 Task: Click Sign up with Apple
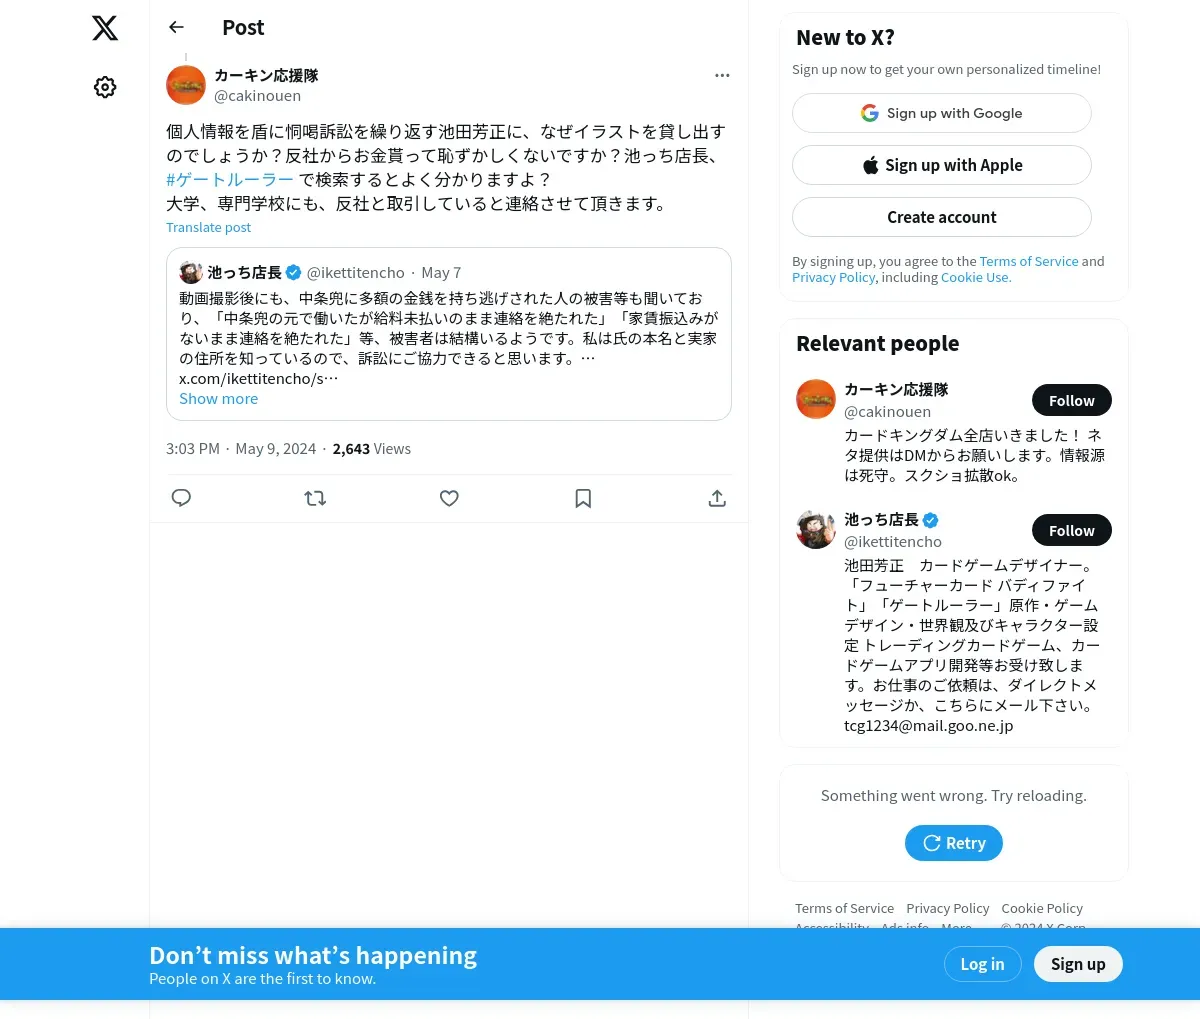(942, 165)
